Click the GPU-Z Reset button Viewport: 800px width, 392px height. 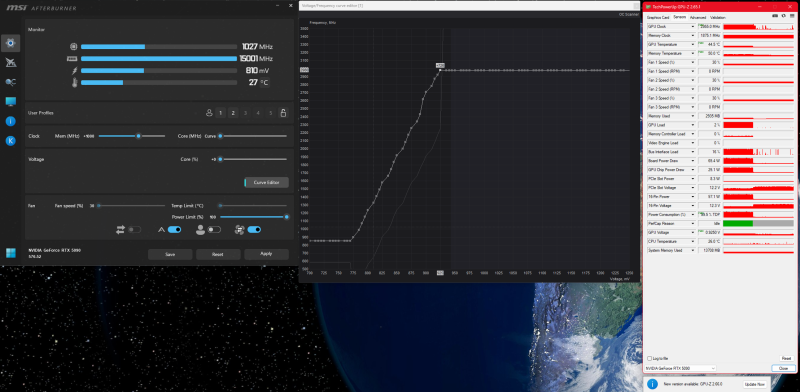(786, 358)
